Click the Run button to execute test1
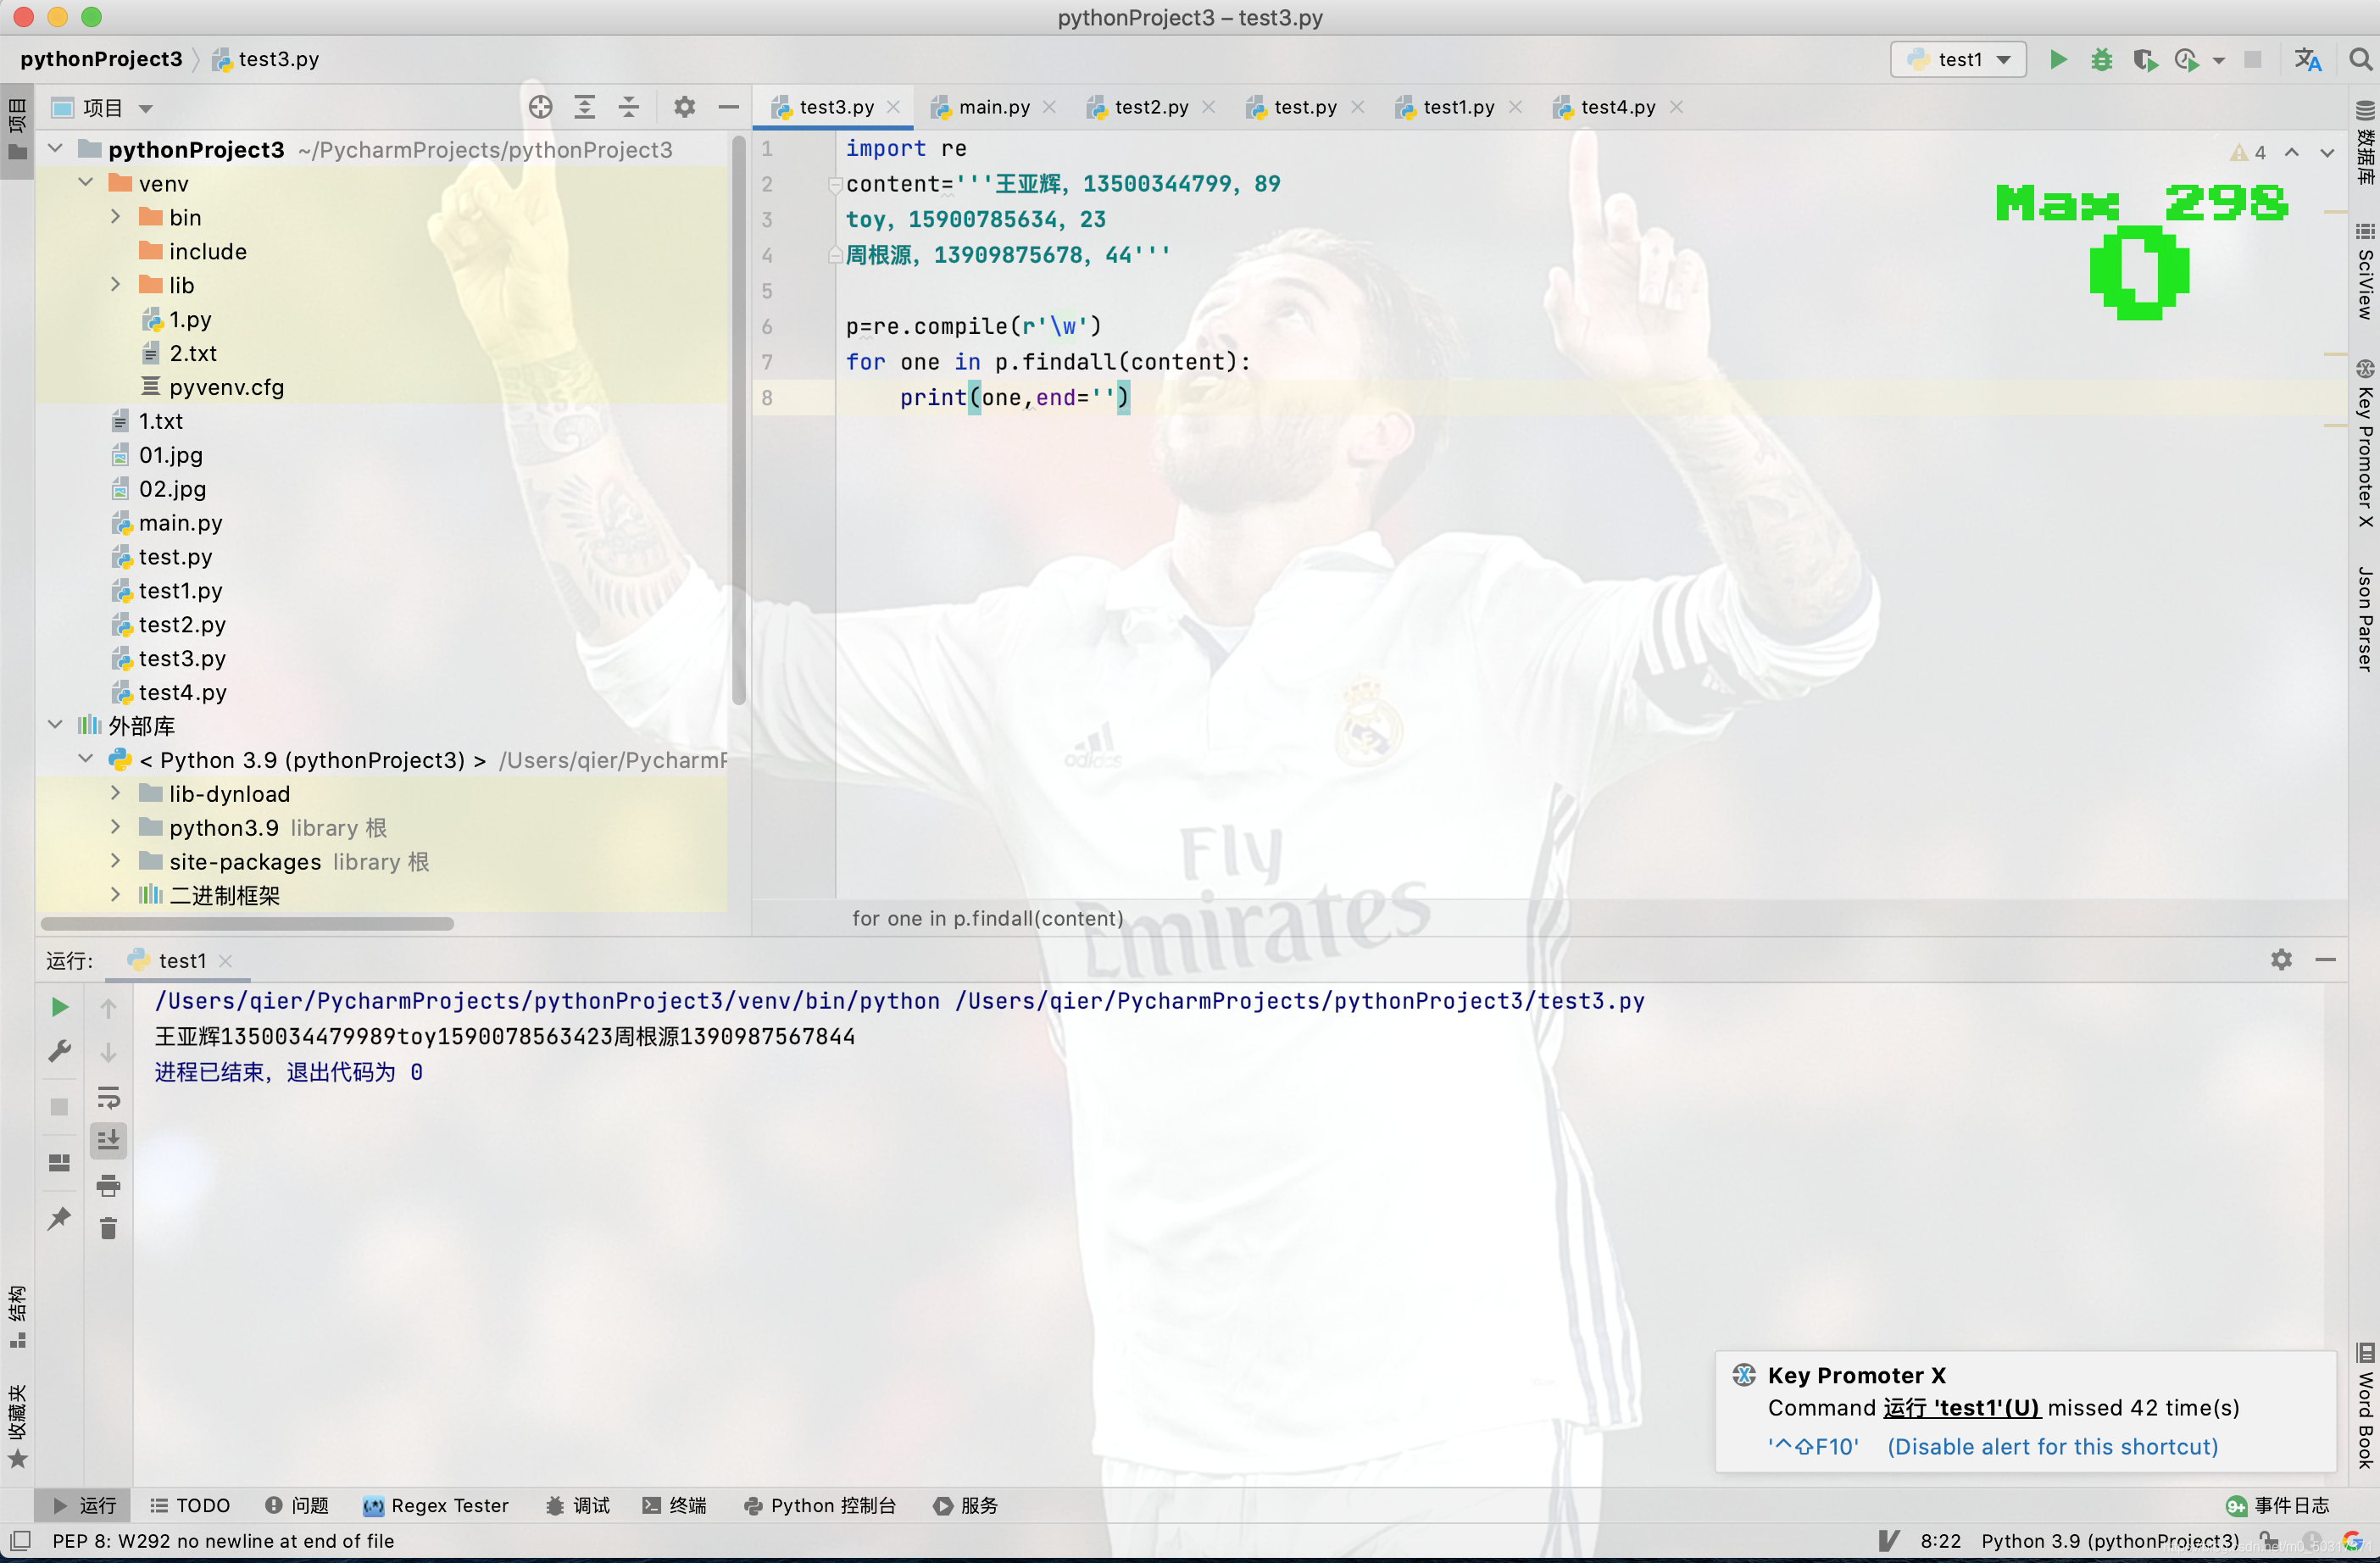This screenshot has height=1563, width=2380. click(x=2057, y=59)
